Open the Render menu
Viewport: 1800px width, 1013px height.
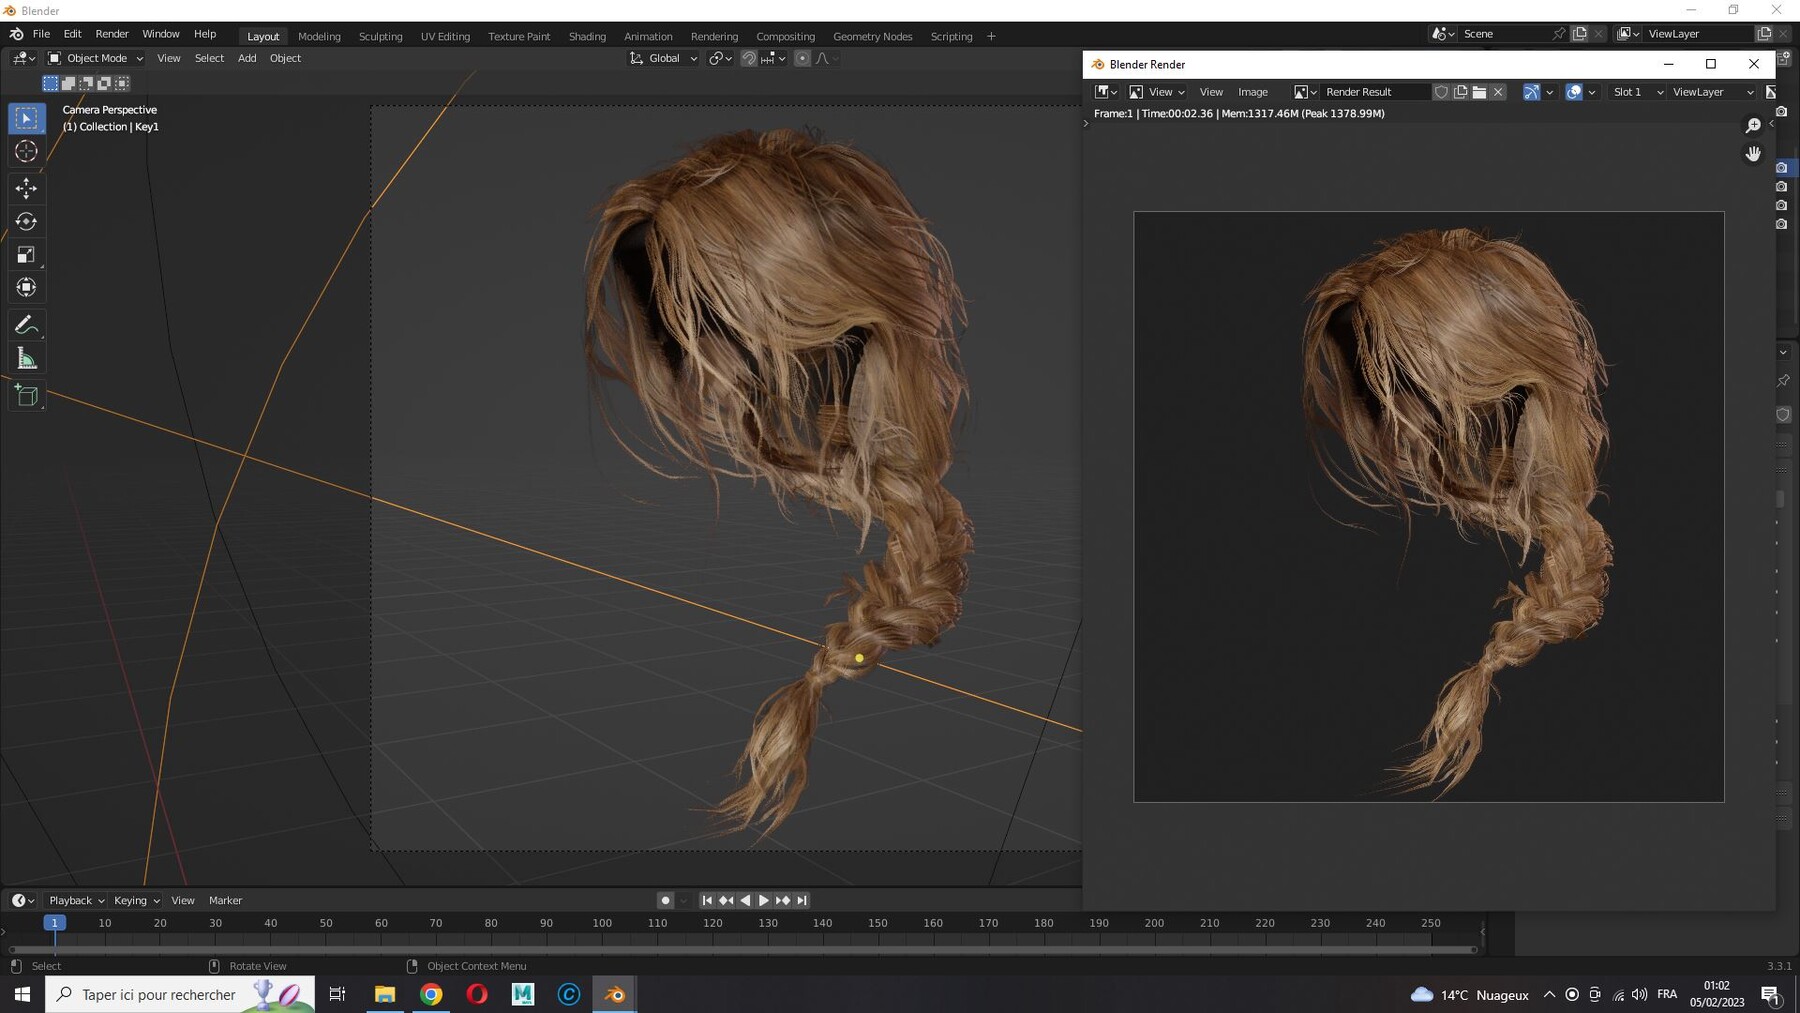point(112,34)
